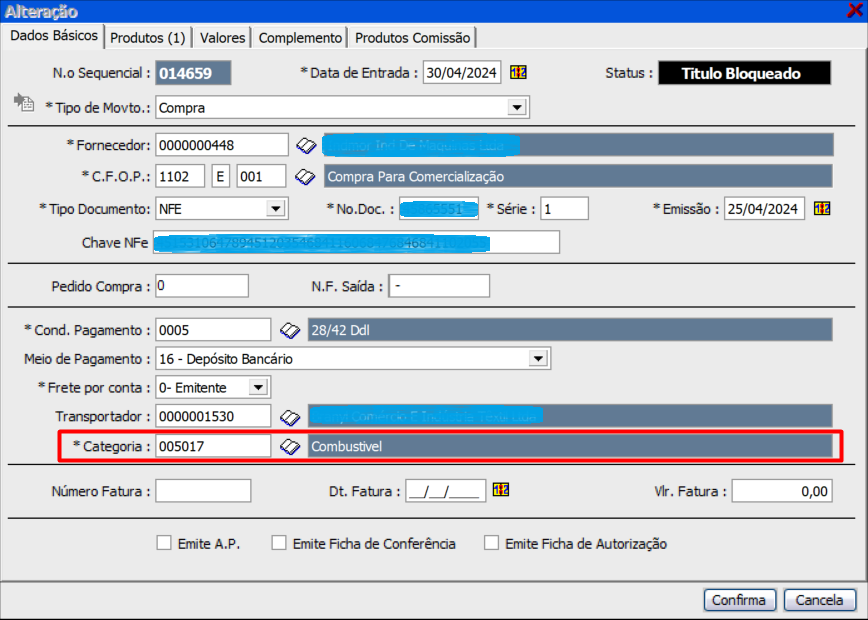Click the Cancela button
868x620 pixels.
pos(819,600)
